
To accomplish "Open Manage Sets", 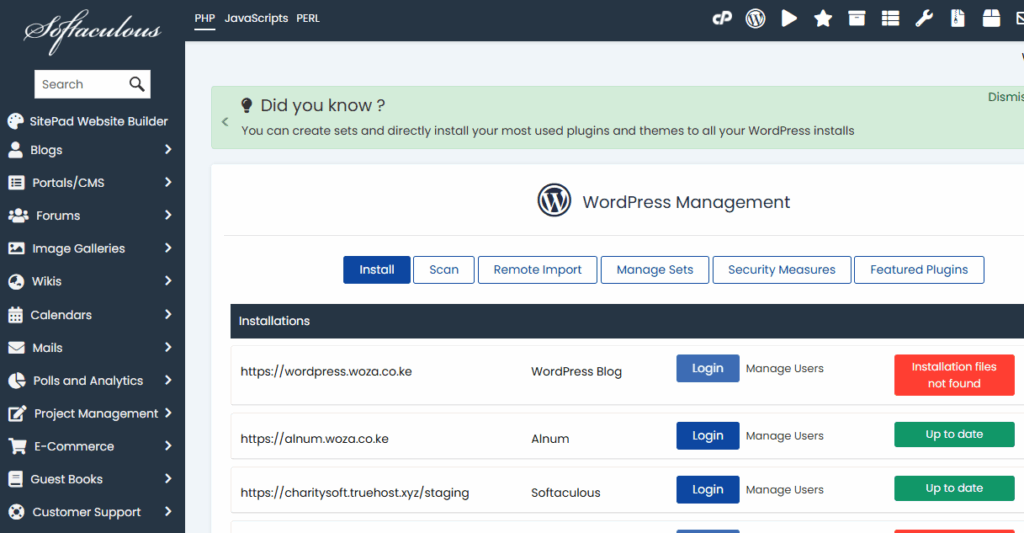I will pos(655,270).
